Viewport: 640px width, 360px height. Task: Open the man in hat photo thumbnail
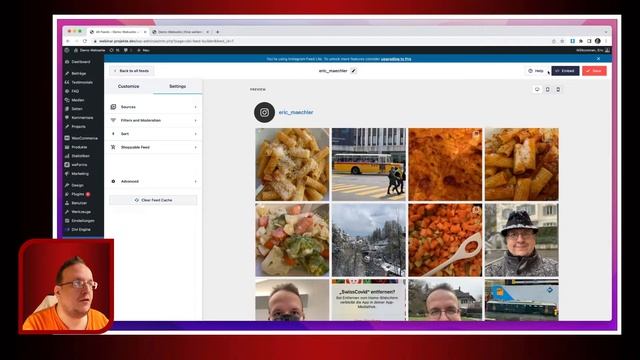tap(522, 240)
